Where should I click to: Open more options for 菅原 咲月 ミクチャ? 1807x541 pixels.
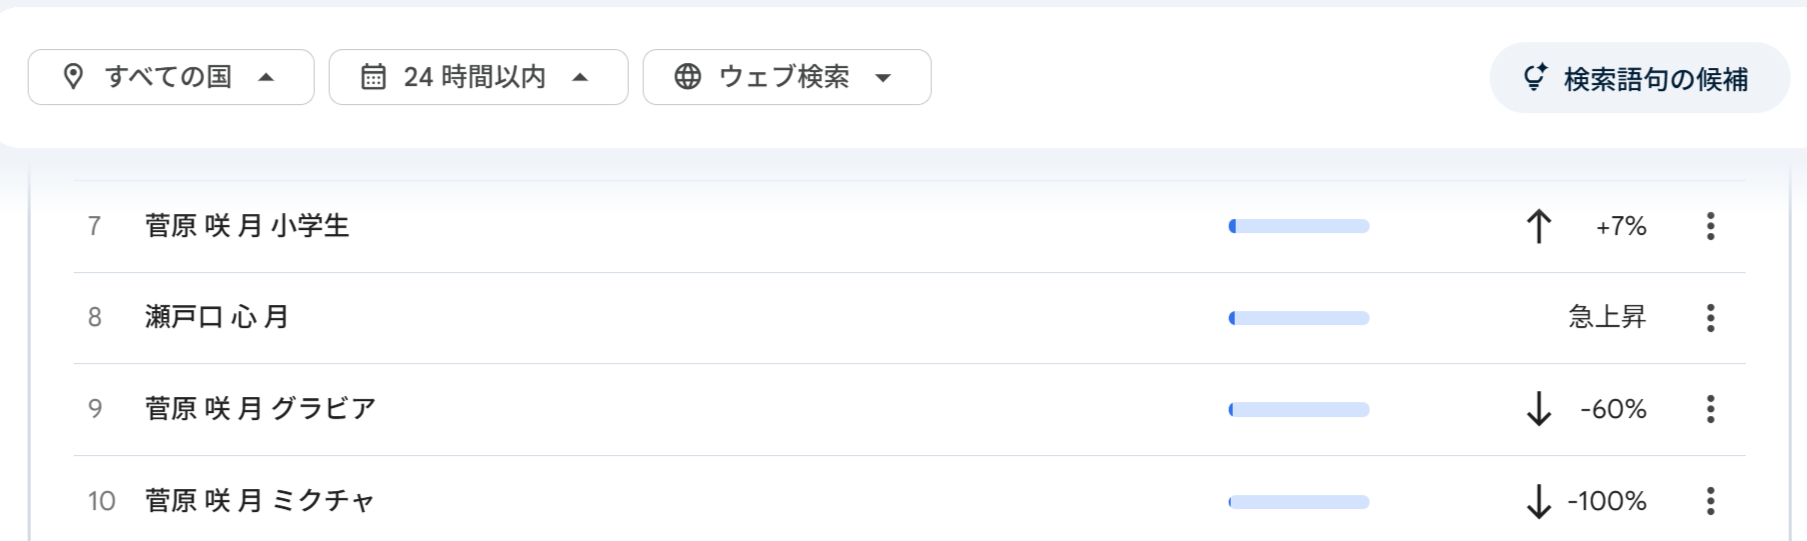coord(1710,501)
